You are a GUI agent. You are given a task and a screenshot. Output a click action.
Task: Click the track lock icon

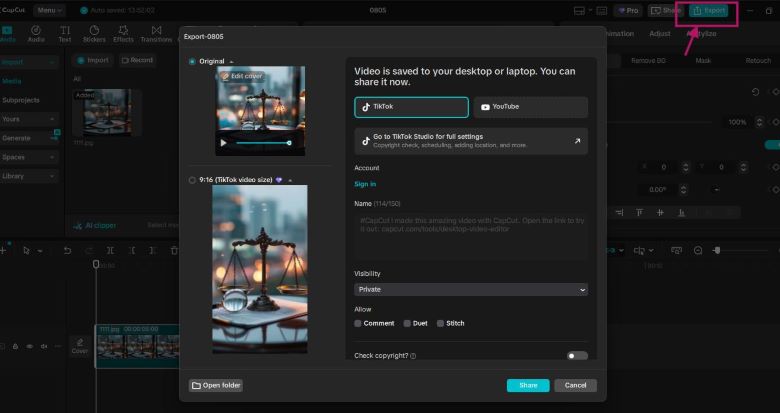coord(15,346)
